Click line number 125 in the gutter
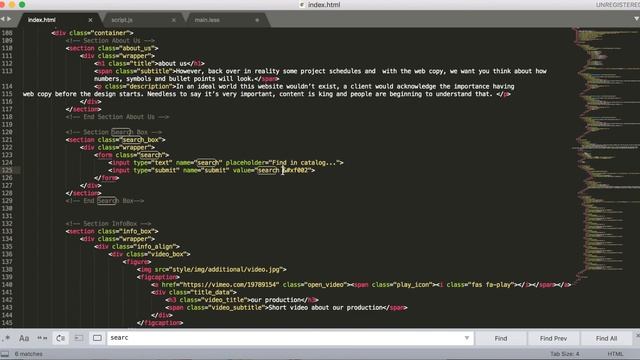This screenshot has width=640, height=360. 7,170
